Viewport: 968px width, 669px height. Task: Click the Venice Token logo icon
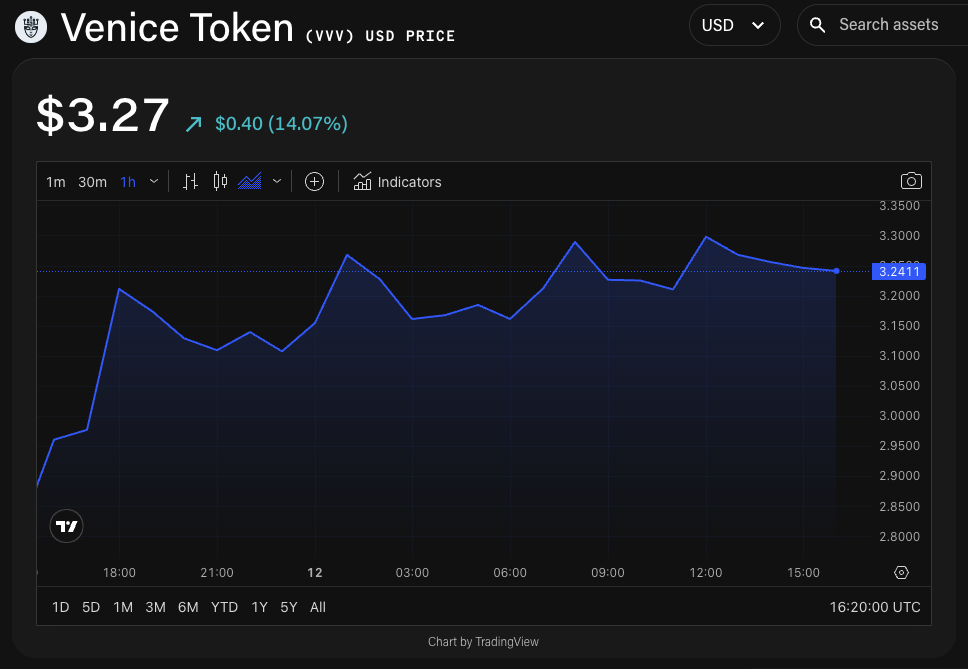point(32,27)
